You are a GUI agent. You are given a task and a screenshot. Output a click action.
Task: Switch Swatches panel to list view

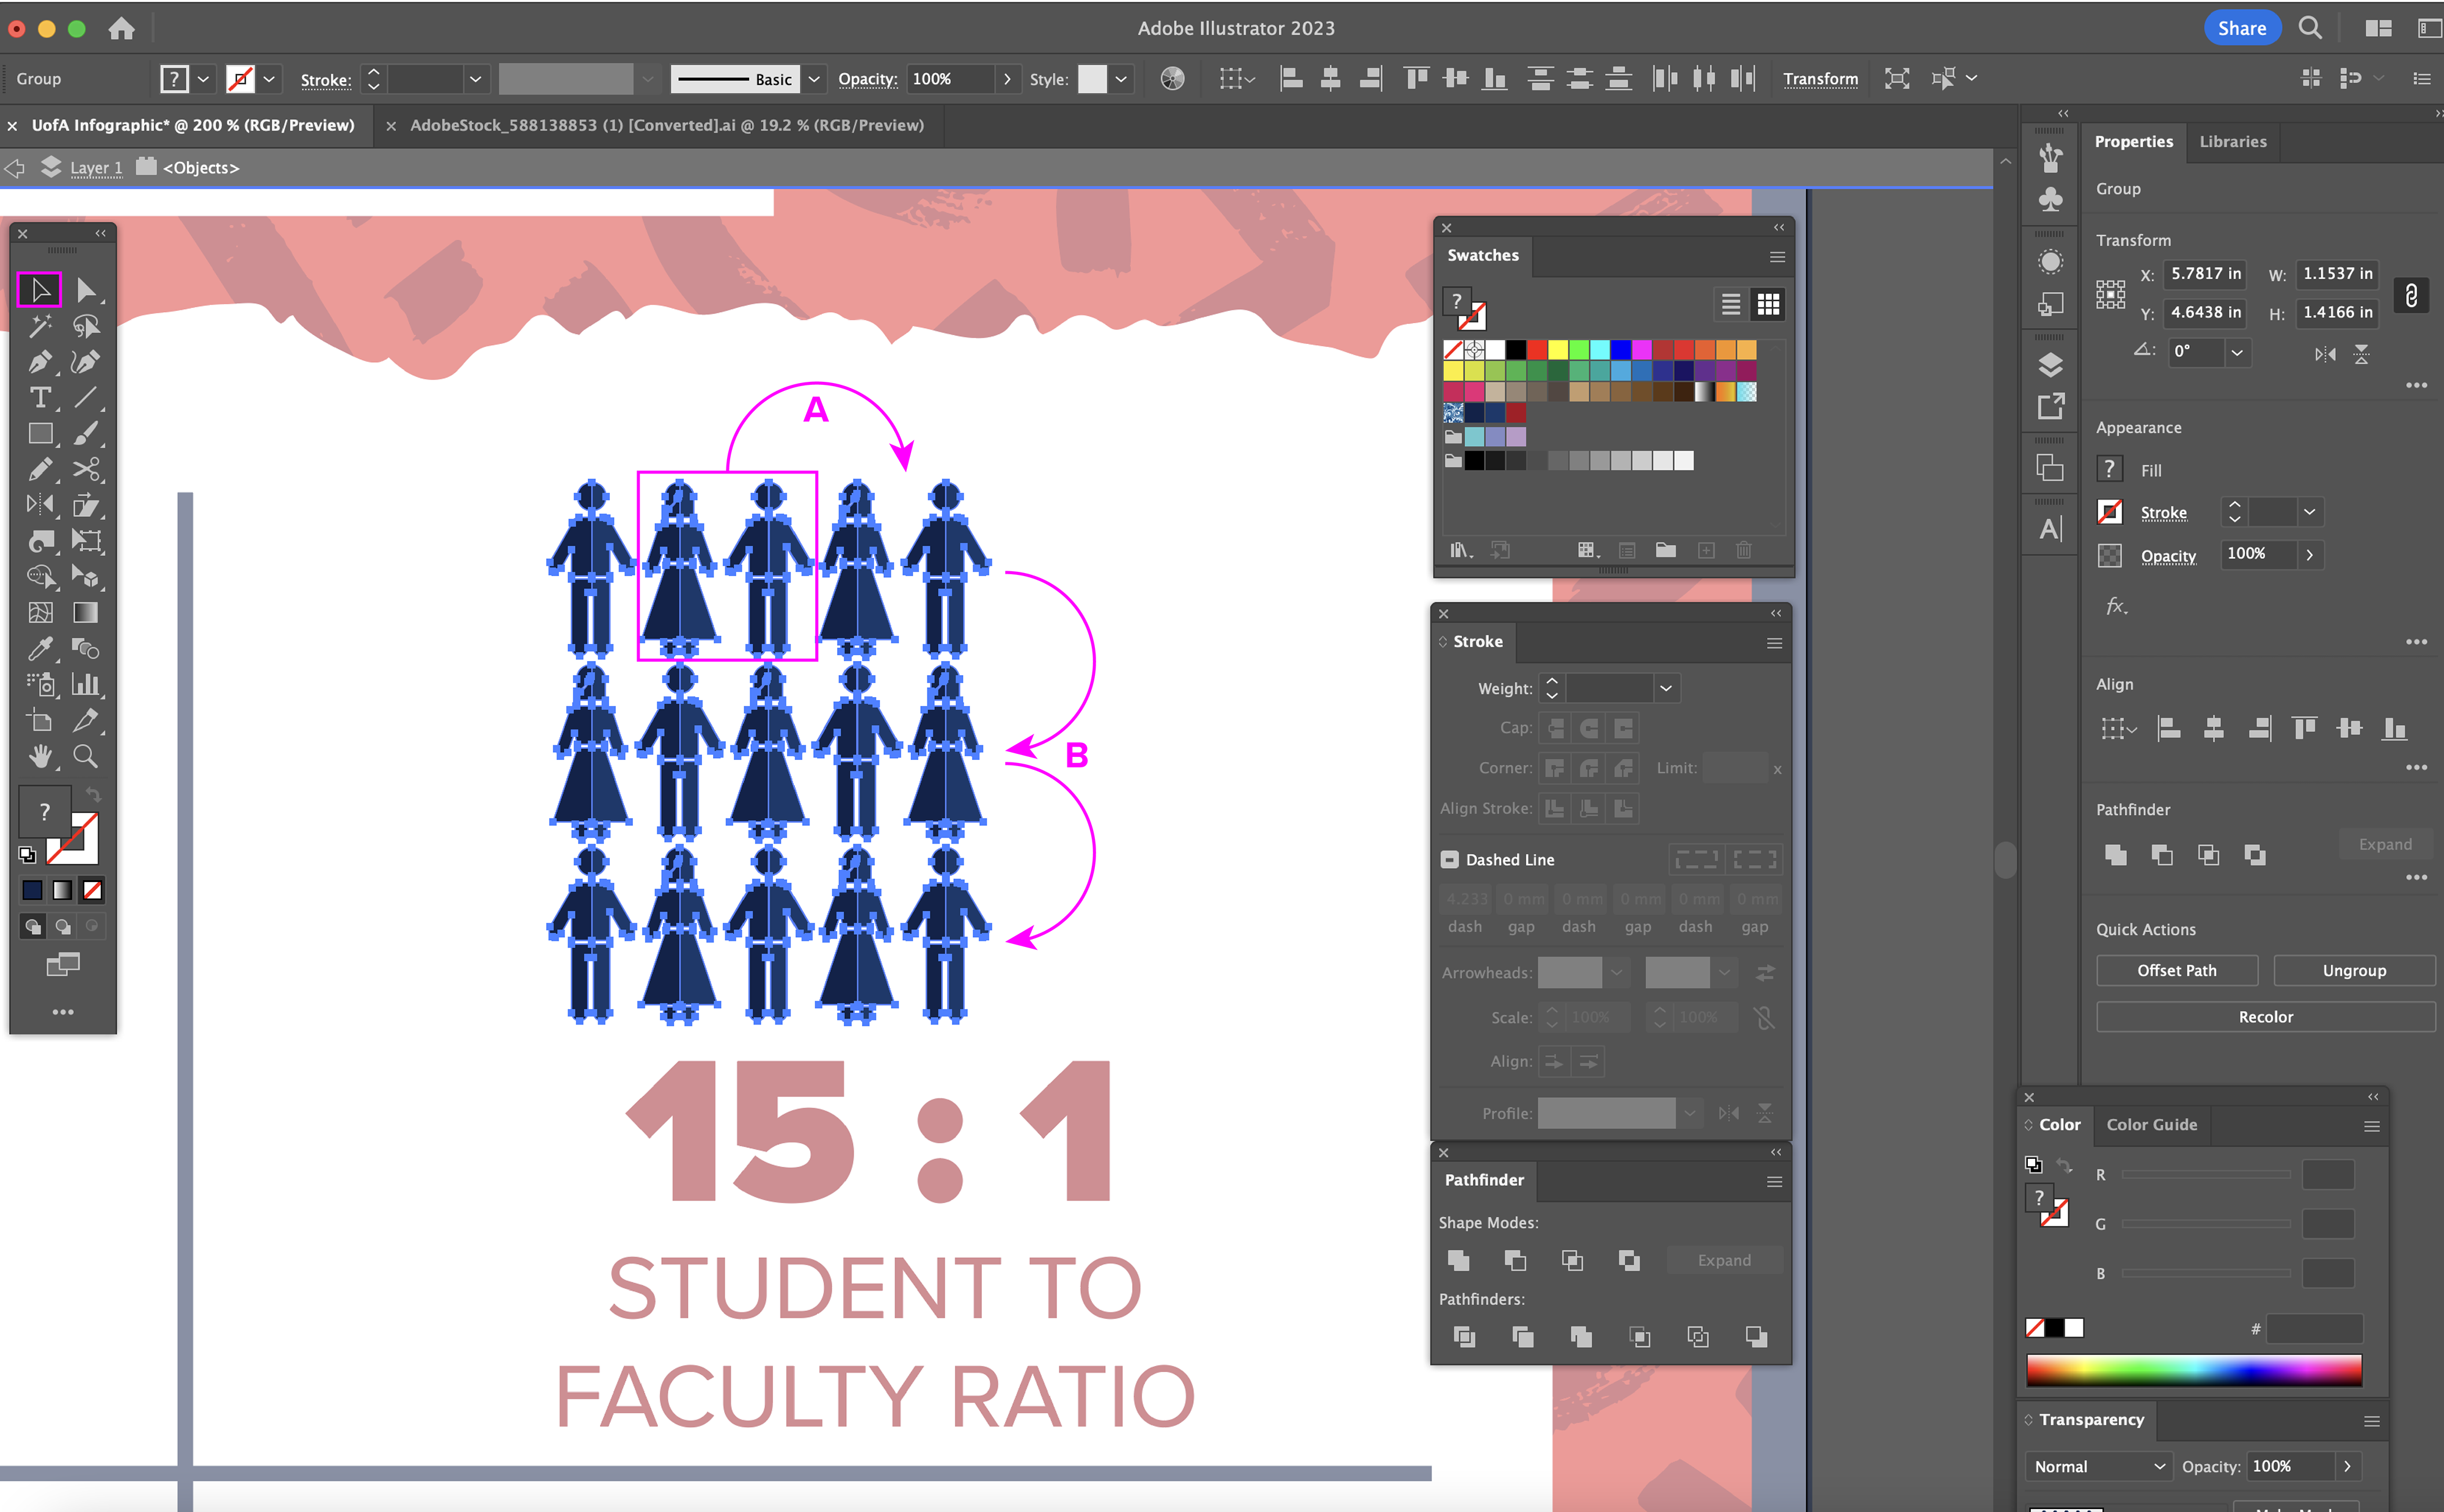coord(1730,304)
